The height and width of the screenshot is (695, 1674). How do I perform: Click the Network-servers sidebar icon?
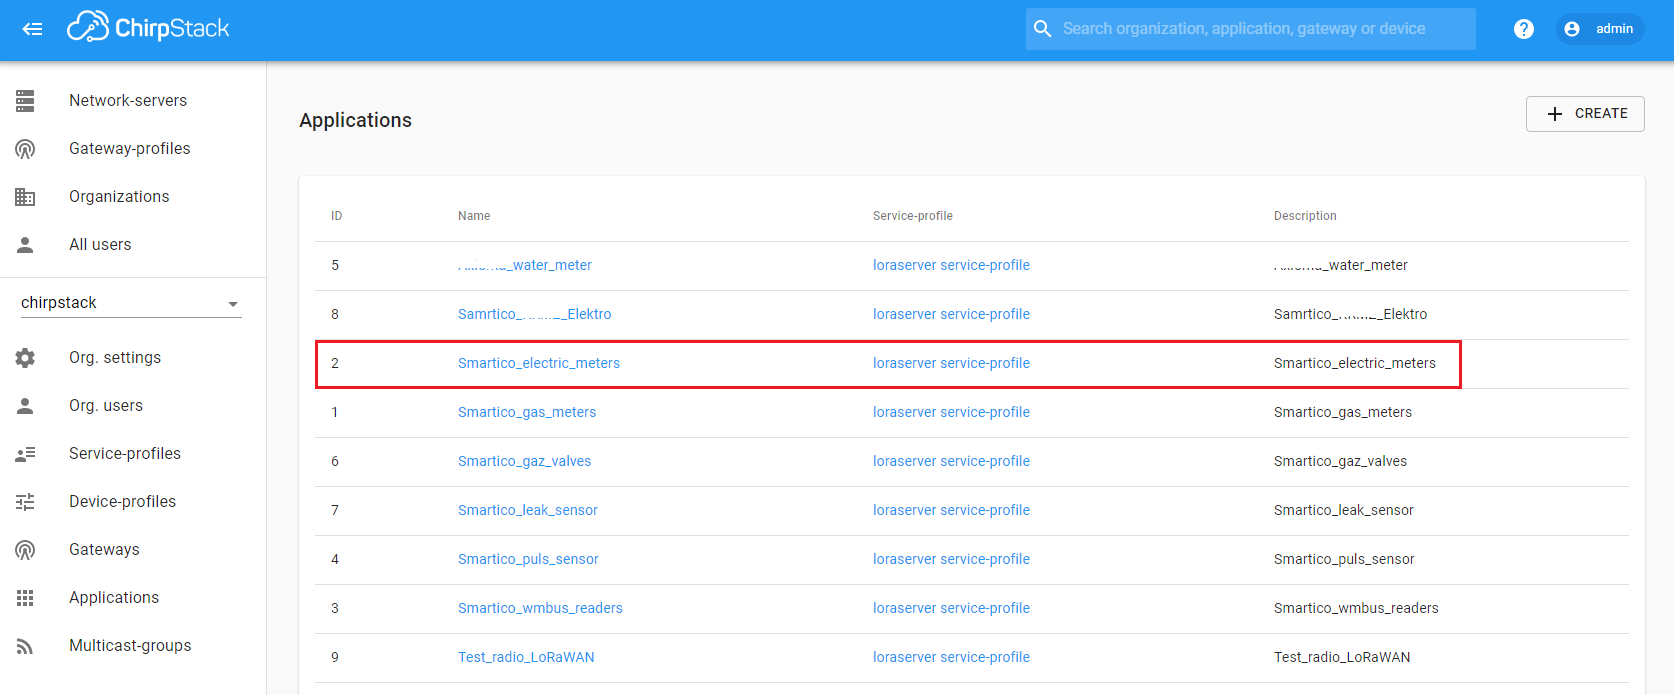coord(25,101)
